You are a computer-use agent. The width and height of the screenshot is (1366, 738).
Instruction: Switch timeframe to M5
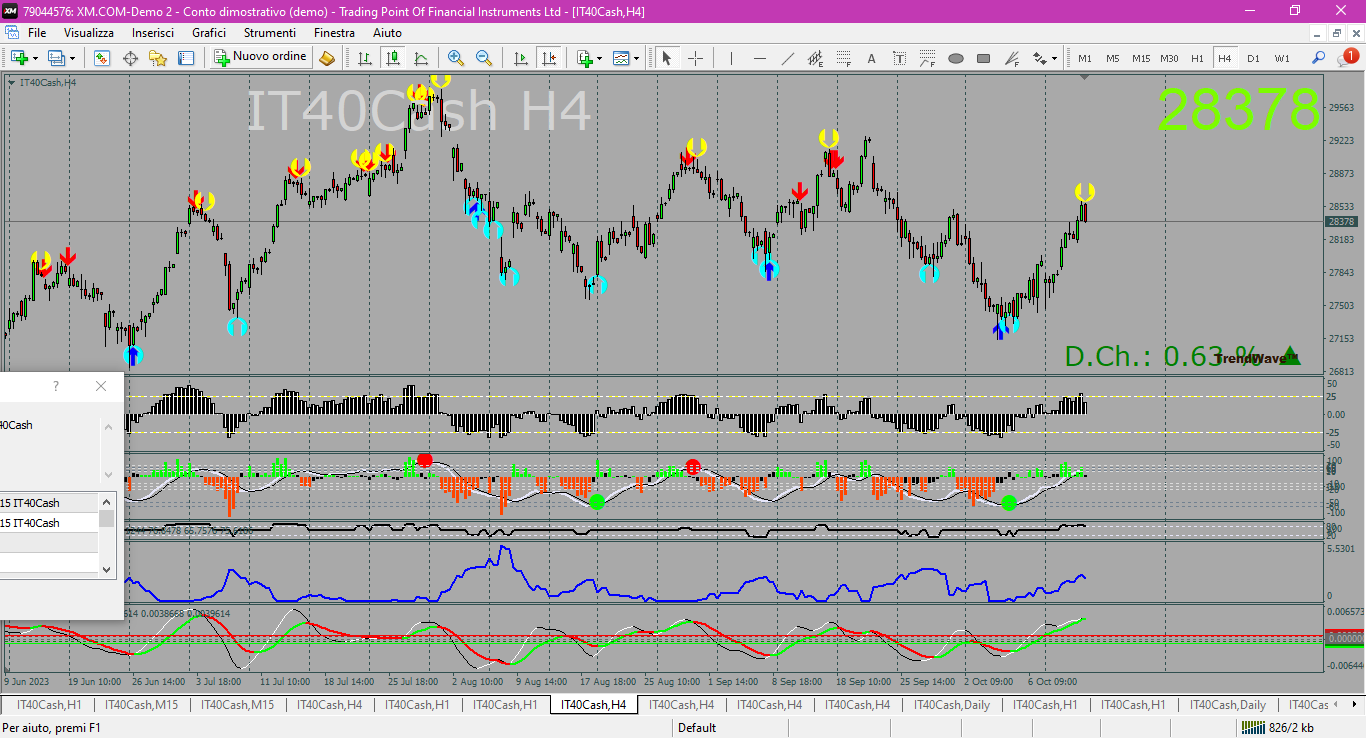coord(1113,58)
